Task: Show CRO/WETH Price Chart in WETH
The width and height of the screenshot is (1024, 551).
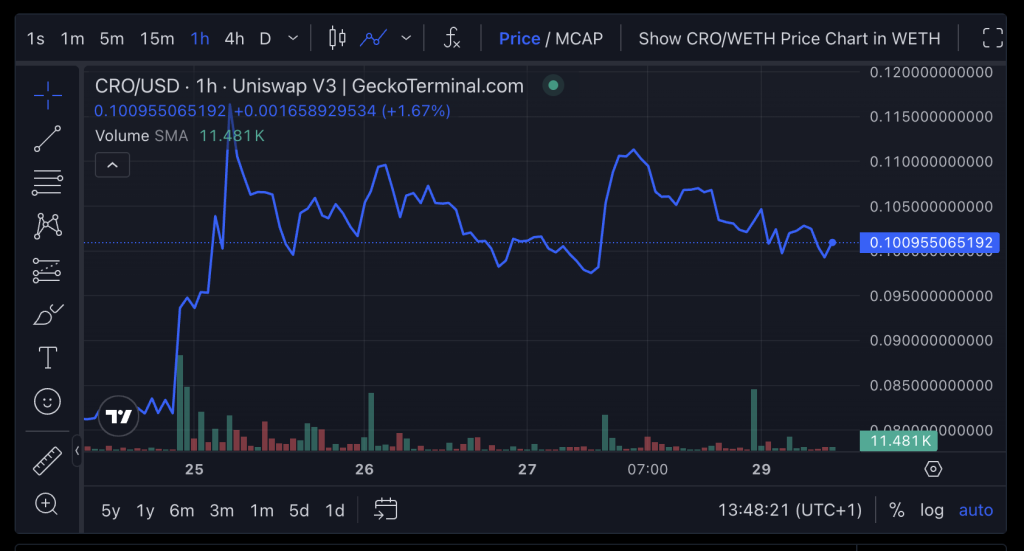Action: (x=790, y=39)
